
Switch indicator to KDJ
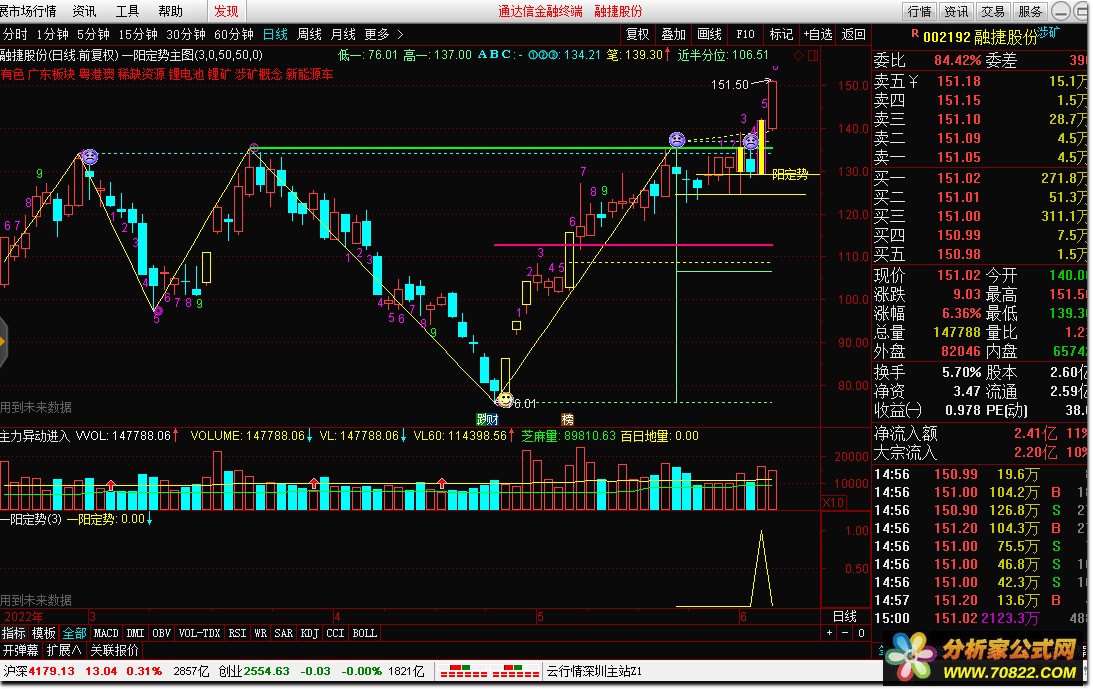[x=309, y=633]
